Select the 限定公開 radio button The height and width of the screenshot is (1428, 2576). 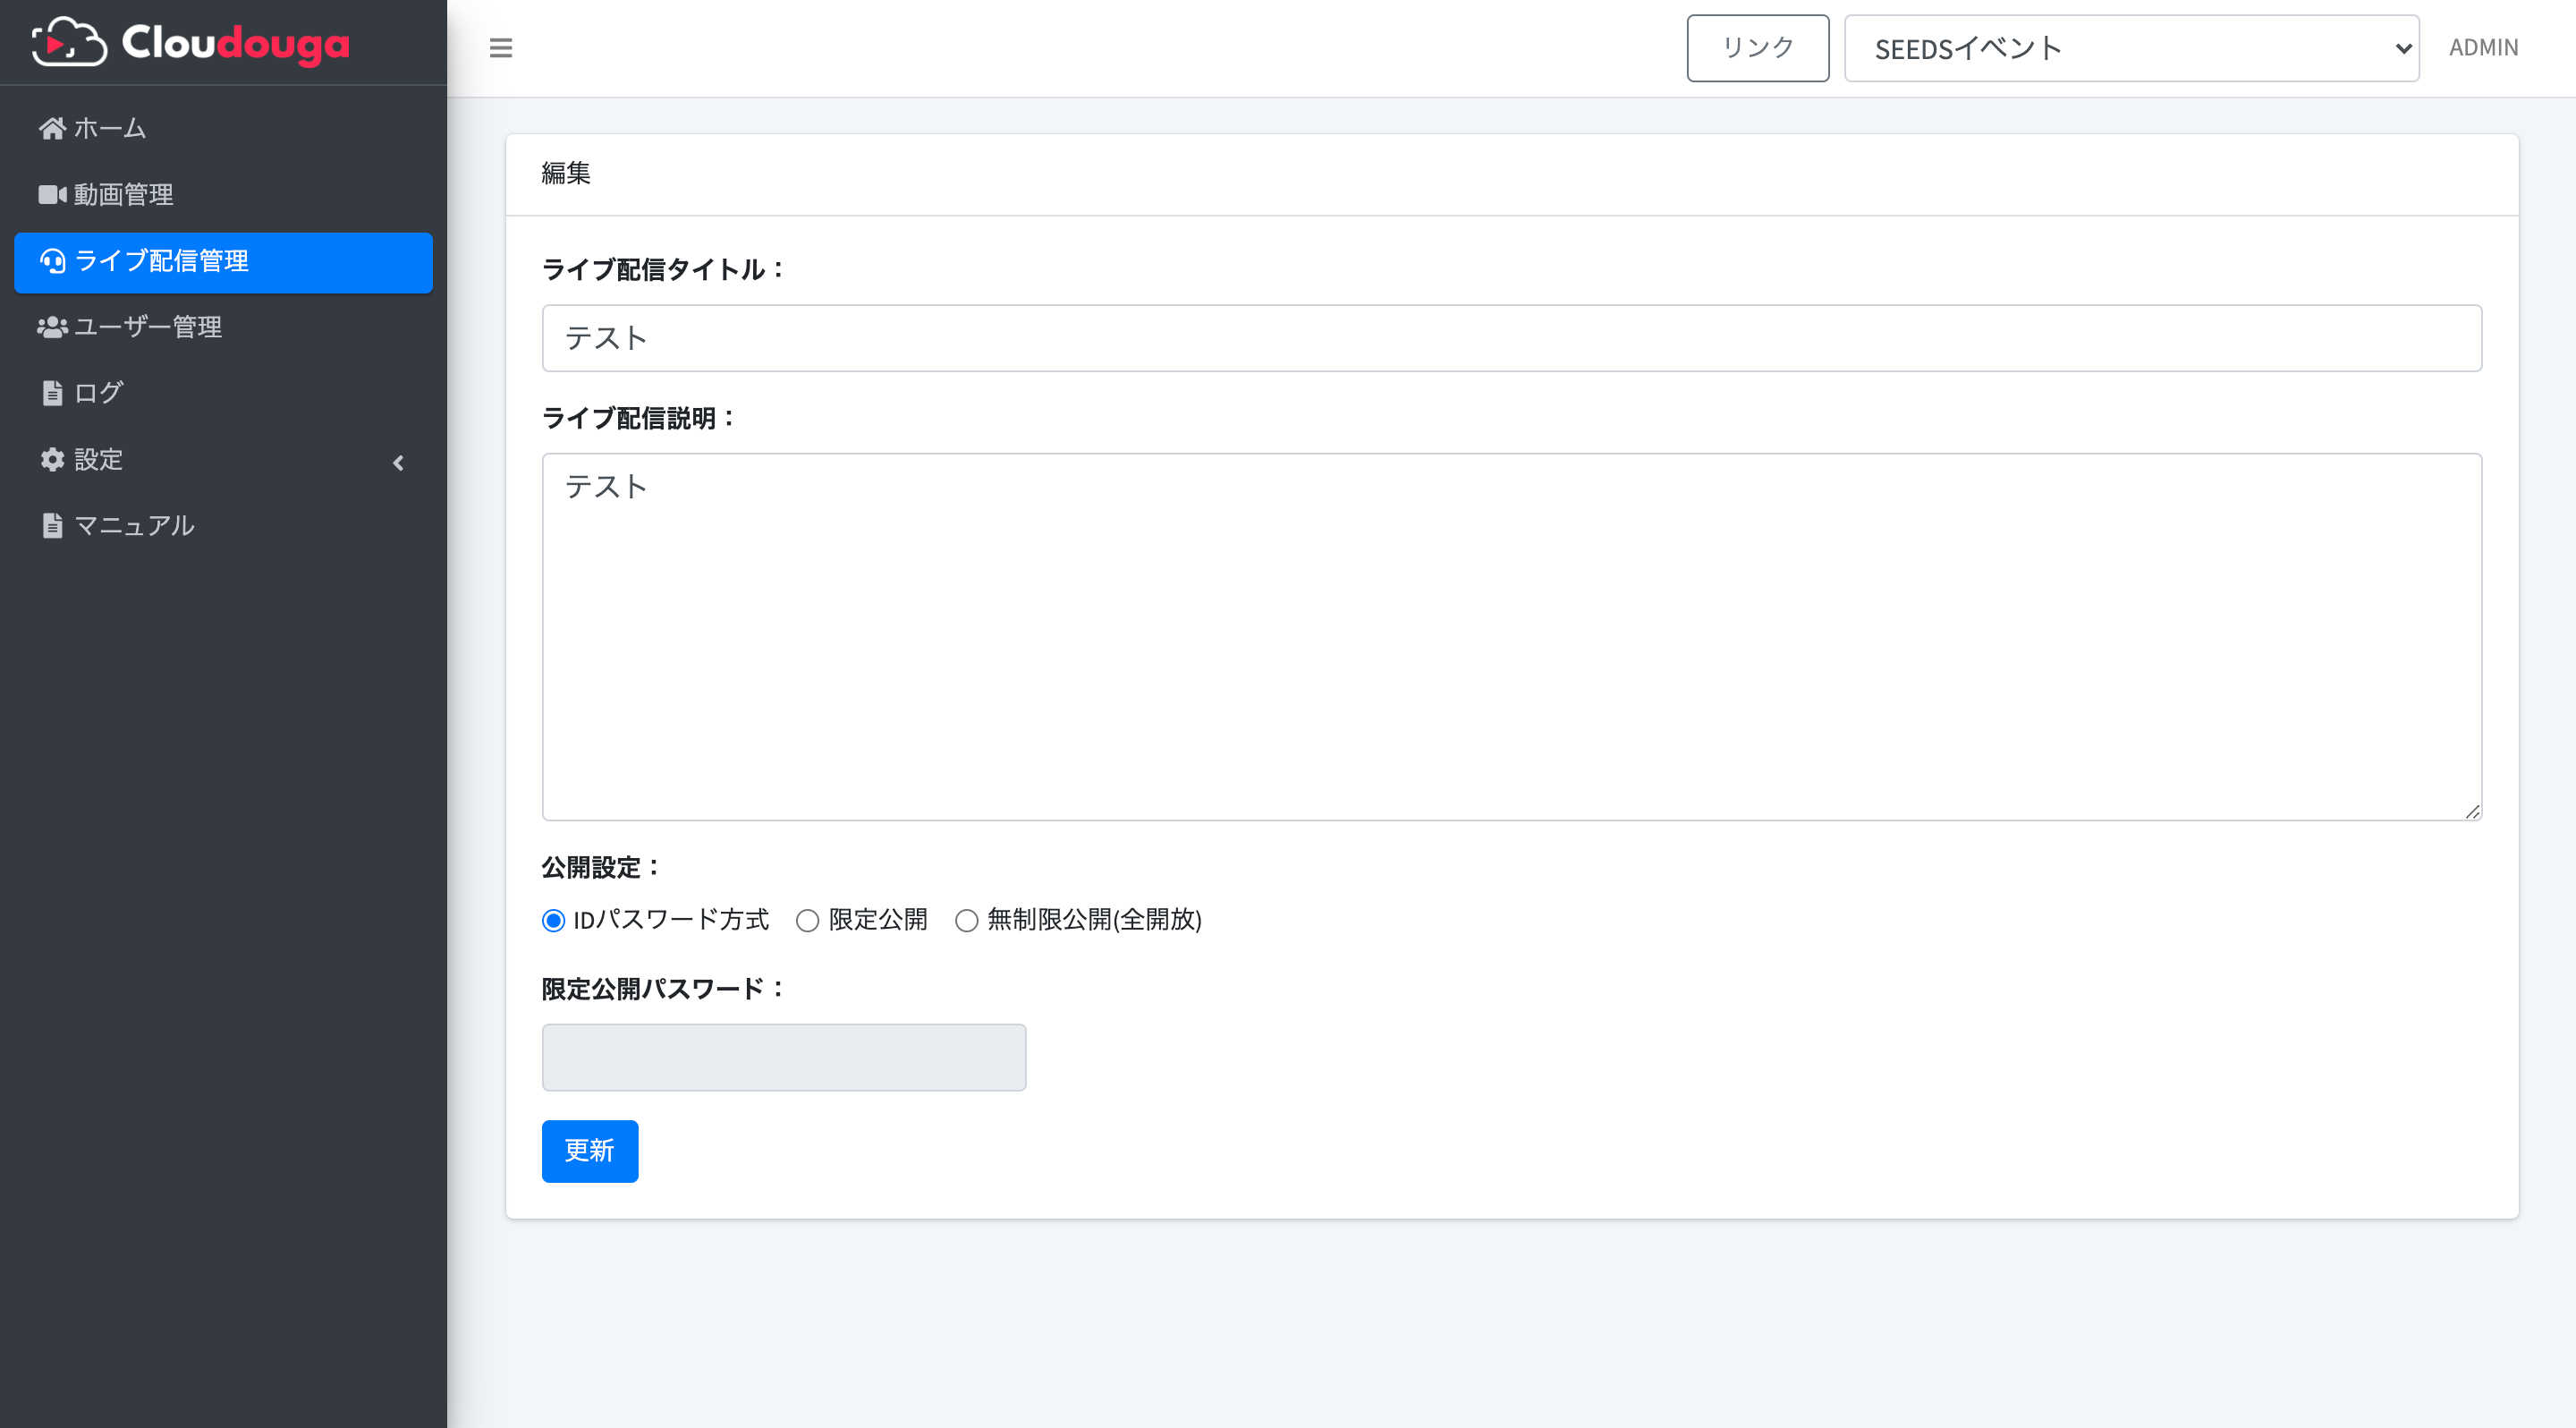[807, 920]
